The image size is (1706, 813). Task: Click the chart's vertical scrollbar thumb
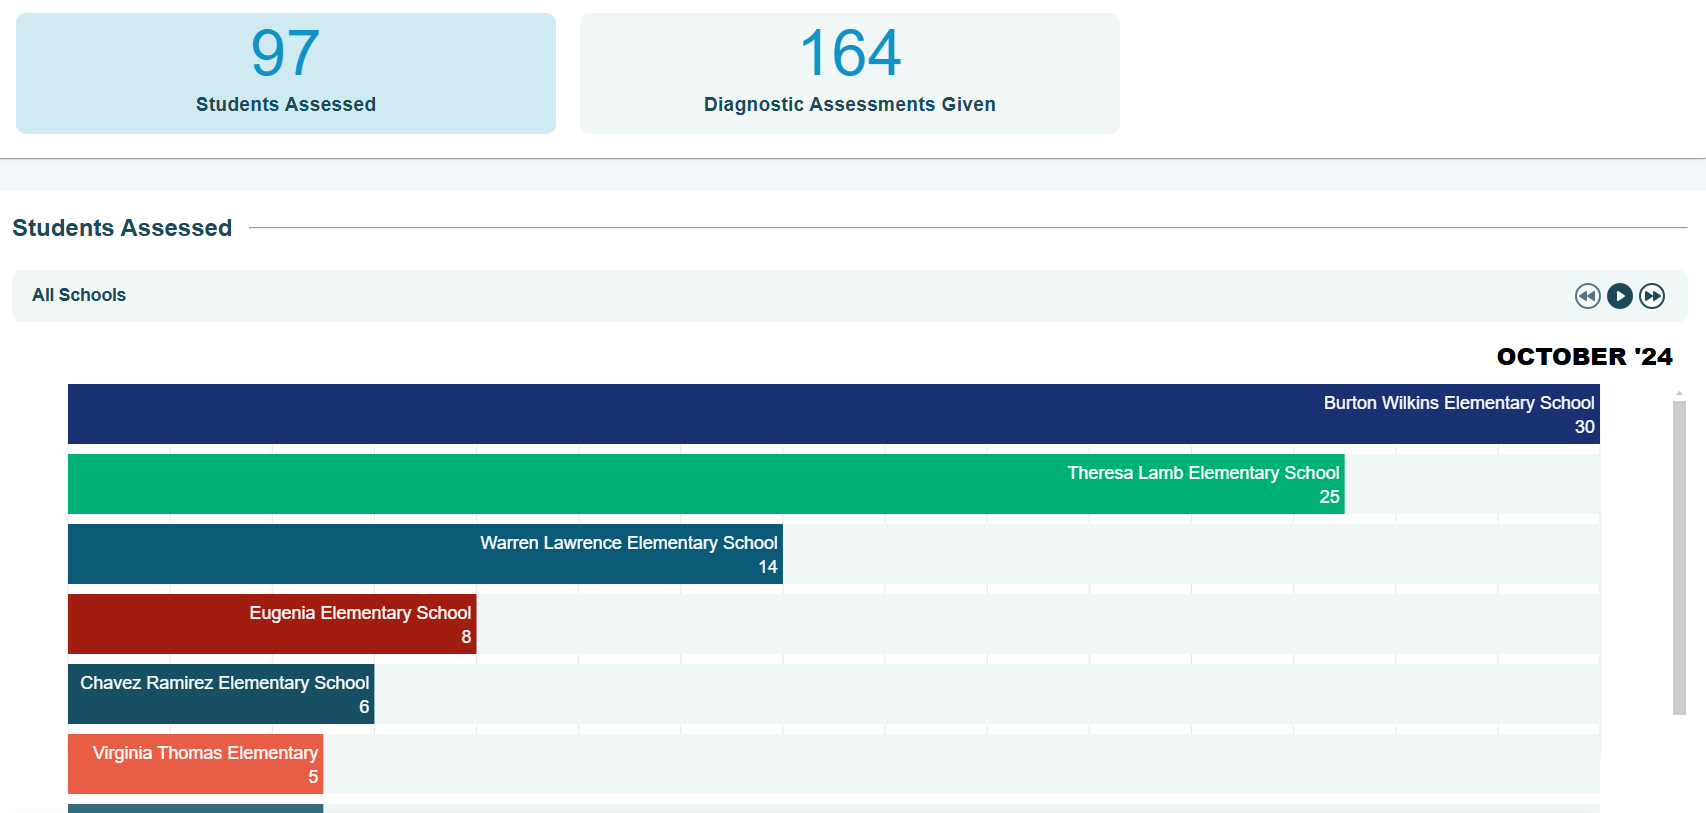point(1679,558)
